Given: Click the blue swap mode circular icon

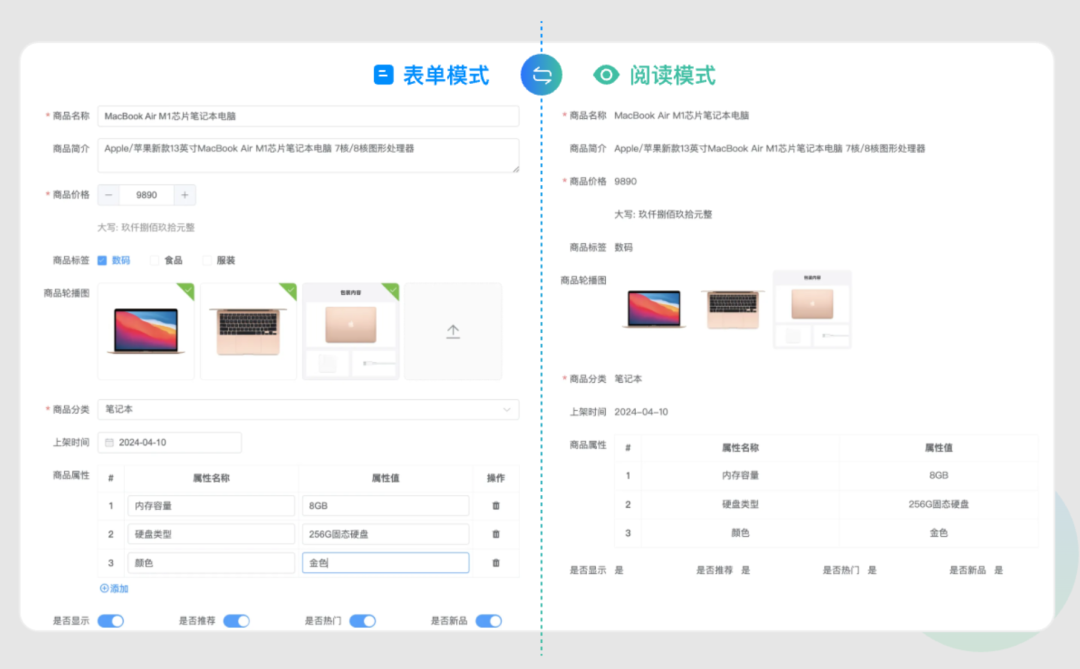Looking at the screenshot, I should (x=541, y=74).
